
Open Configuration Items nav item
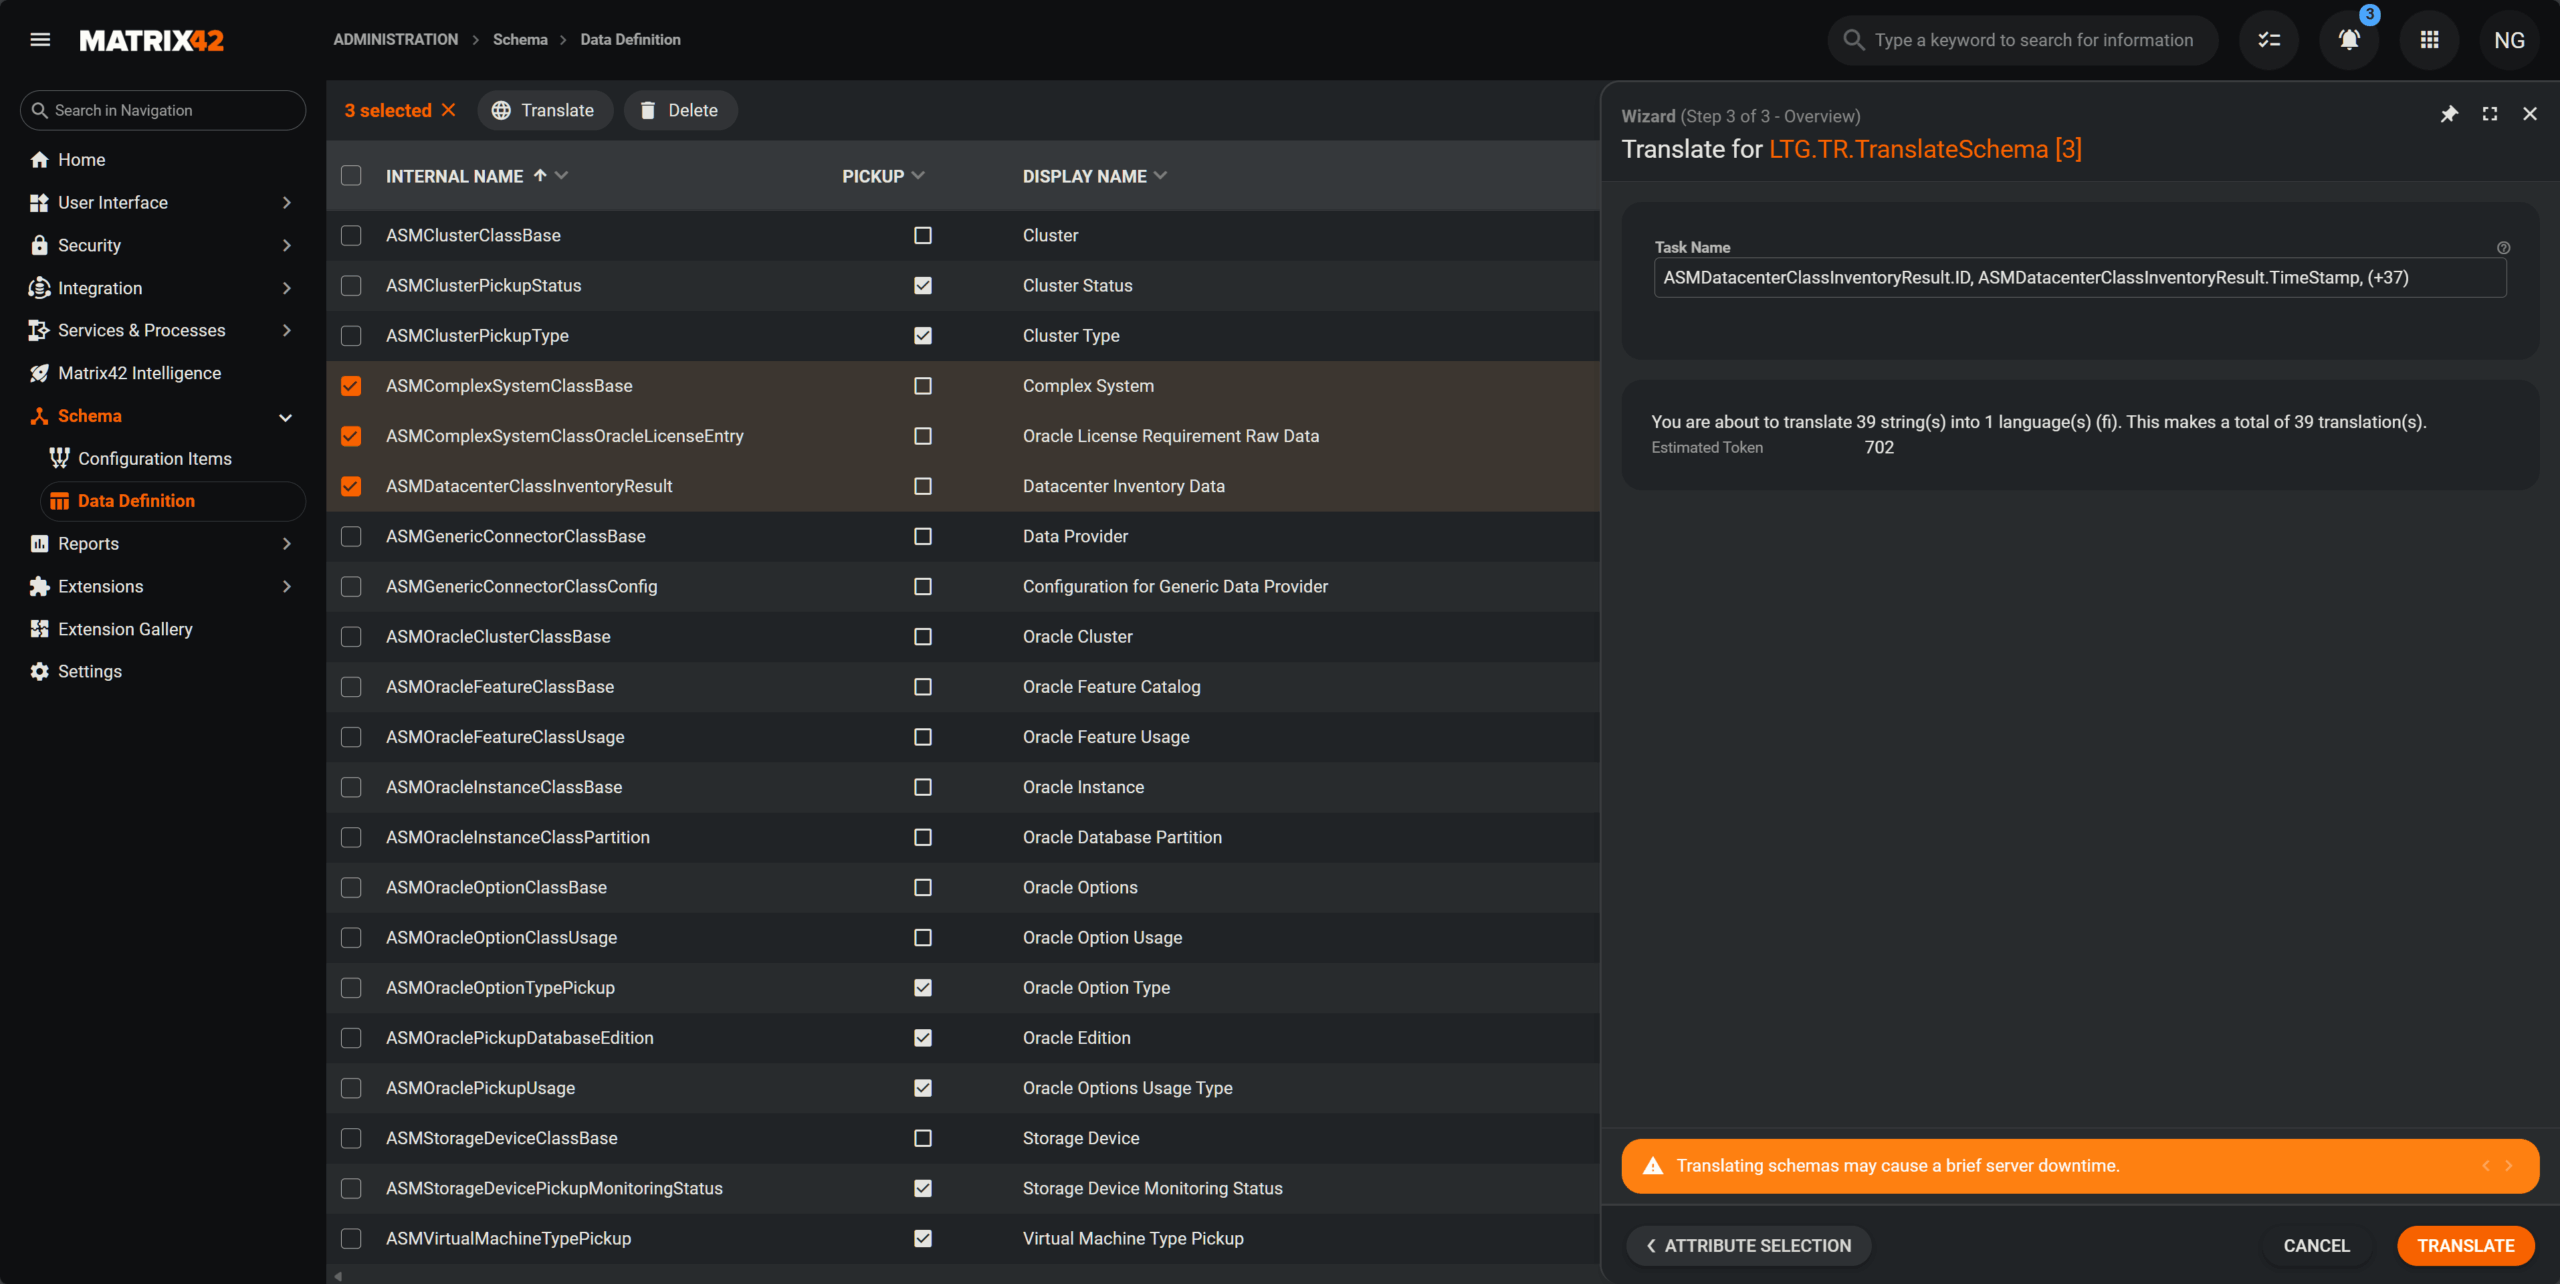click(172, 458)
